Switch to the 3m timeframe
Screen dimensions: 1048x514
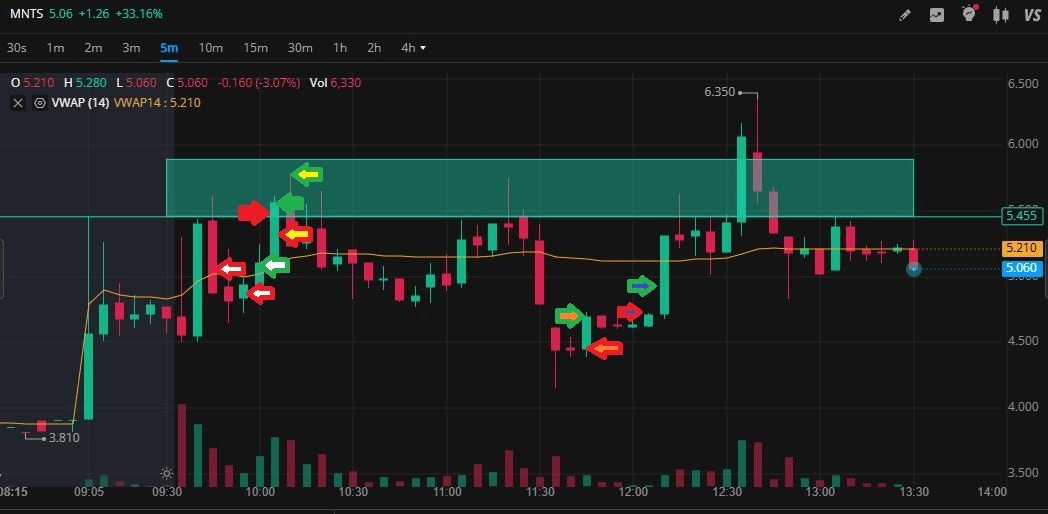tap(131, 47)
